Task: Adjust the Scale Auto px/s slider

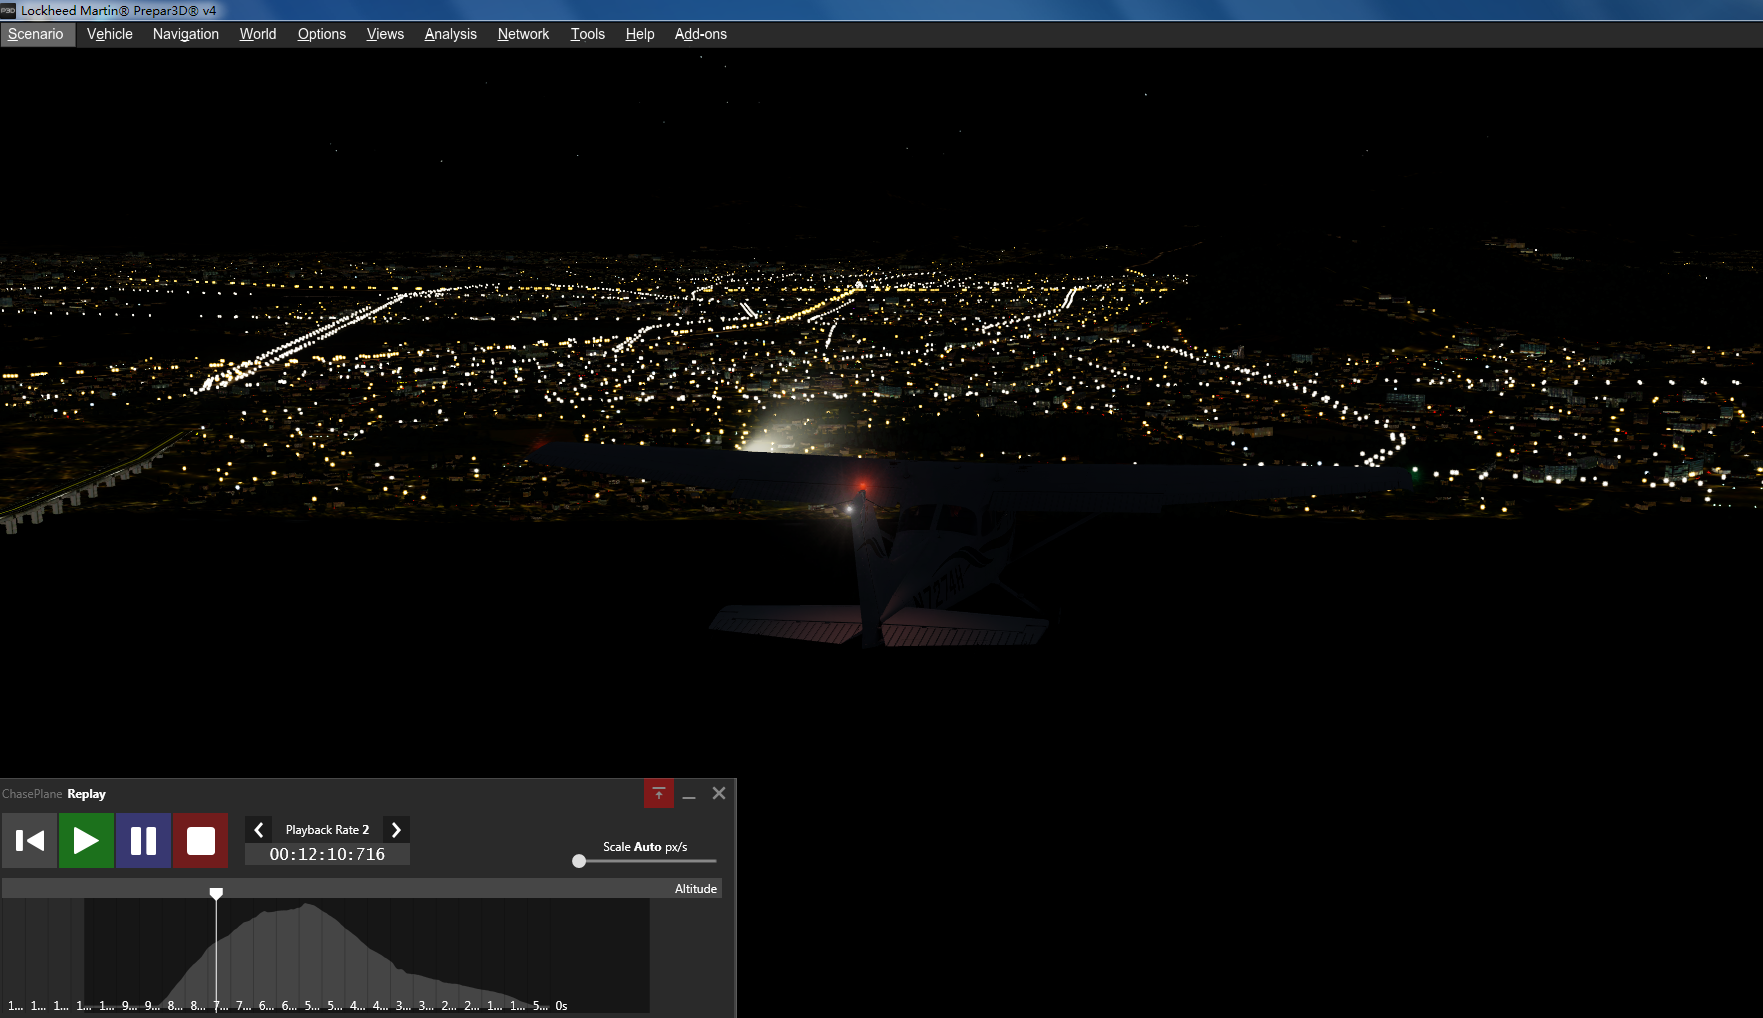Action: [x=578, y=860]
